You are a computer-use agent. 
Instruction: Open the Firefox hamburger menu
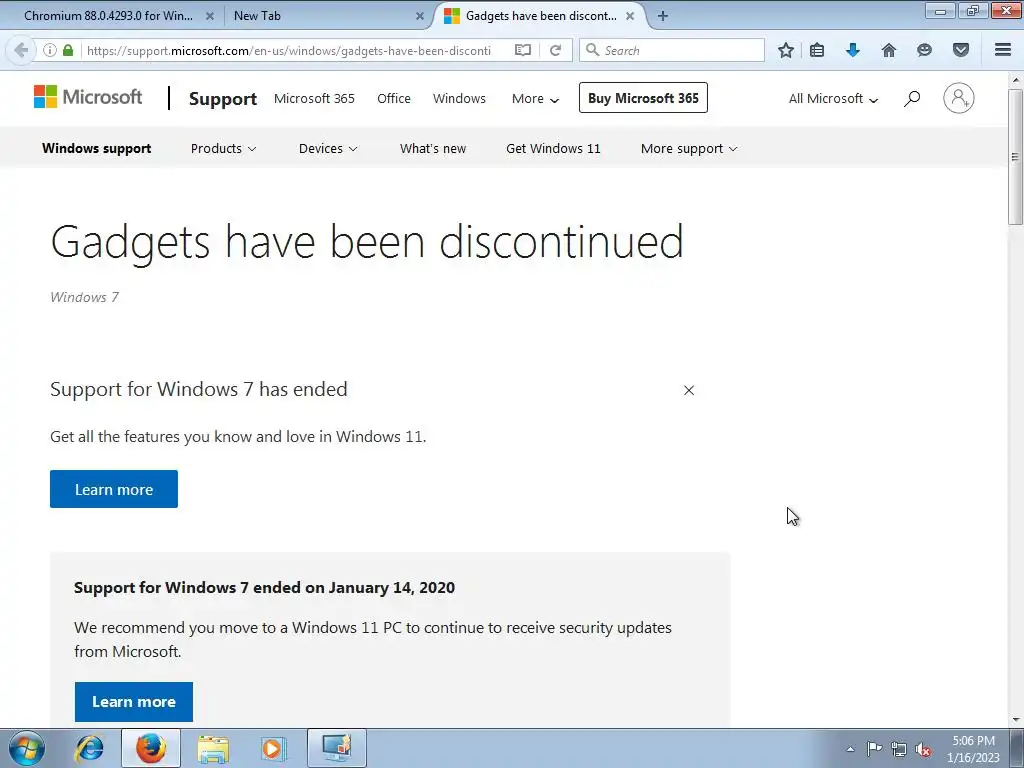click(x=1003, y=50)
